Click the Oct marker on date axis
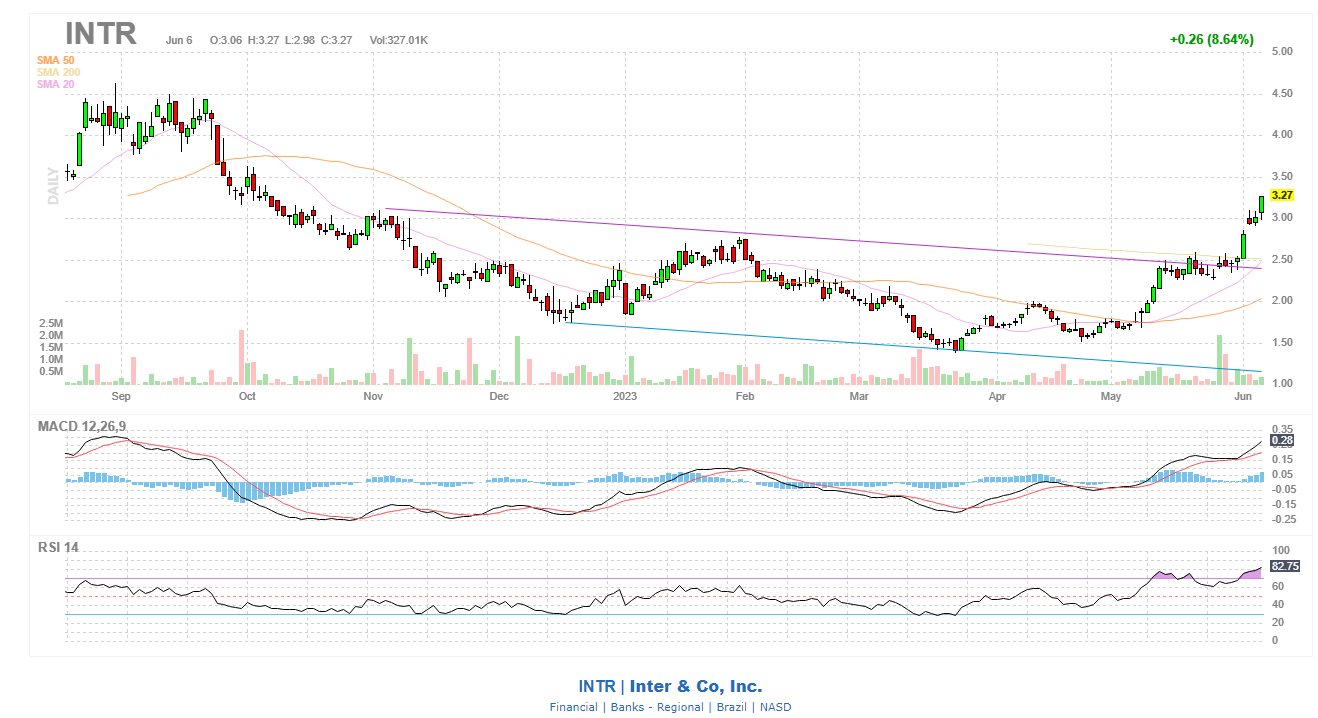The width and height of the screenshot is (1318, 718). click(x=247, y=396)
